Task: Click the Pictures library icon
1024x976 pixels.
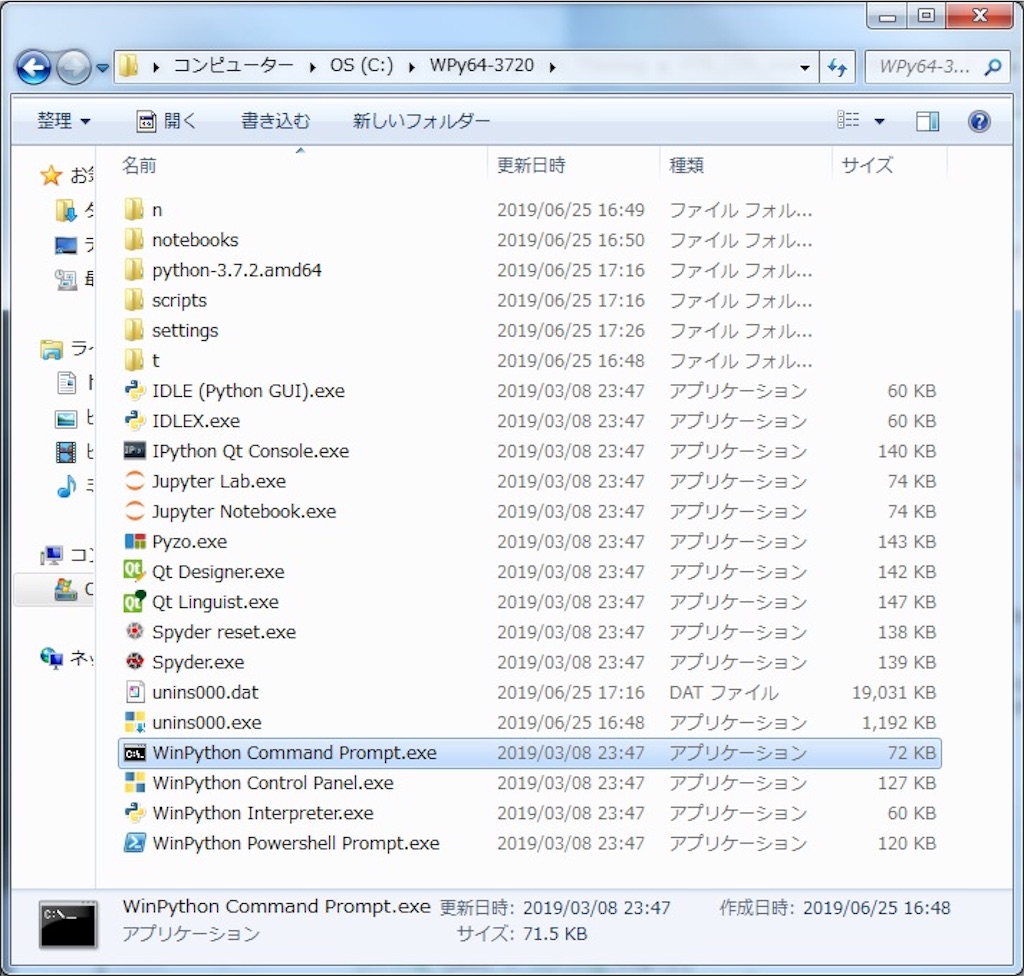Action: click(66, 418)
